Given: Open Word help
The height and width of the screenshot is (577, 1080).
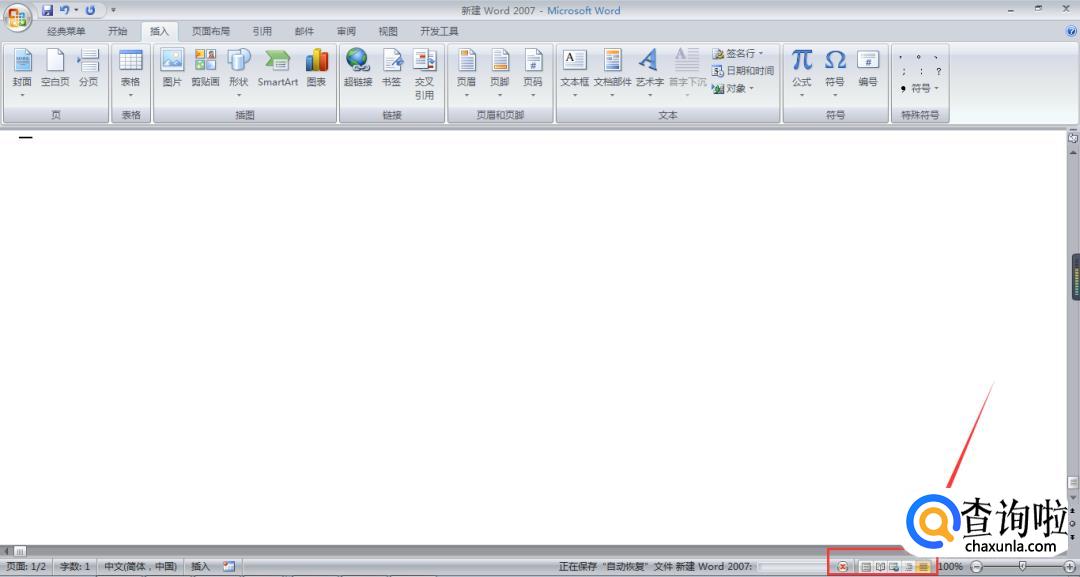Looking at the screenshot, I should (1072, 32).
